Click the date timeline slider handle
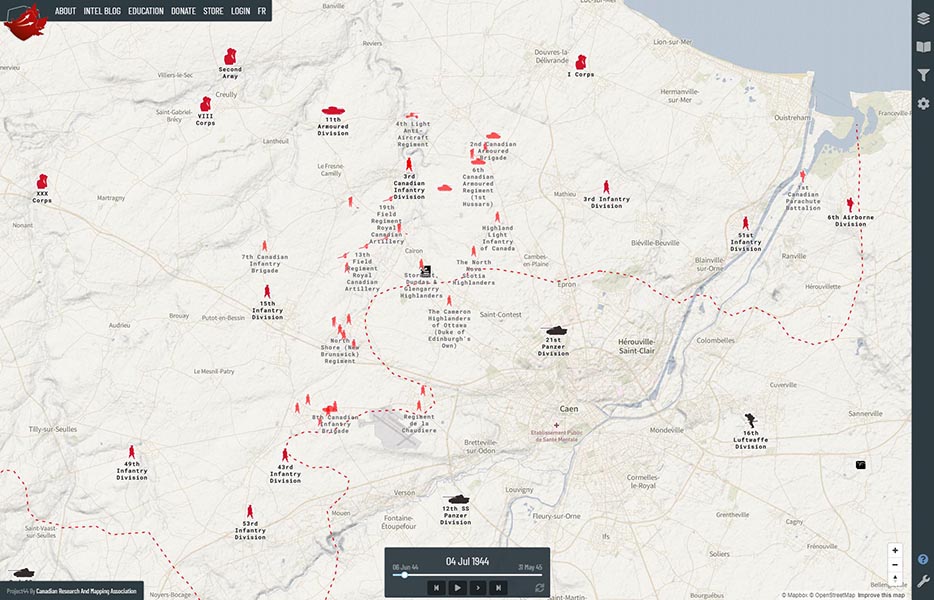This screenshot has height=600, width=934. click(x=404, y=575)
